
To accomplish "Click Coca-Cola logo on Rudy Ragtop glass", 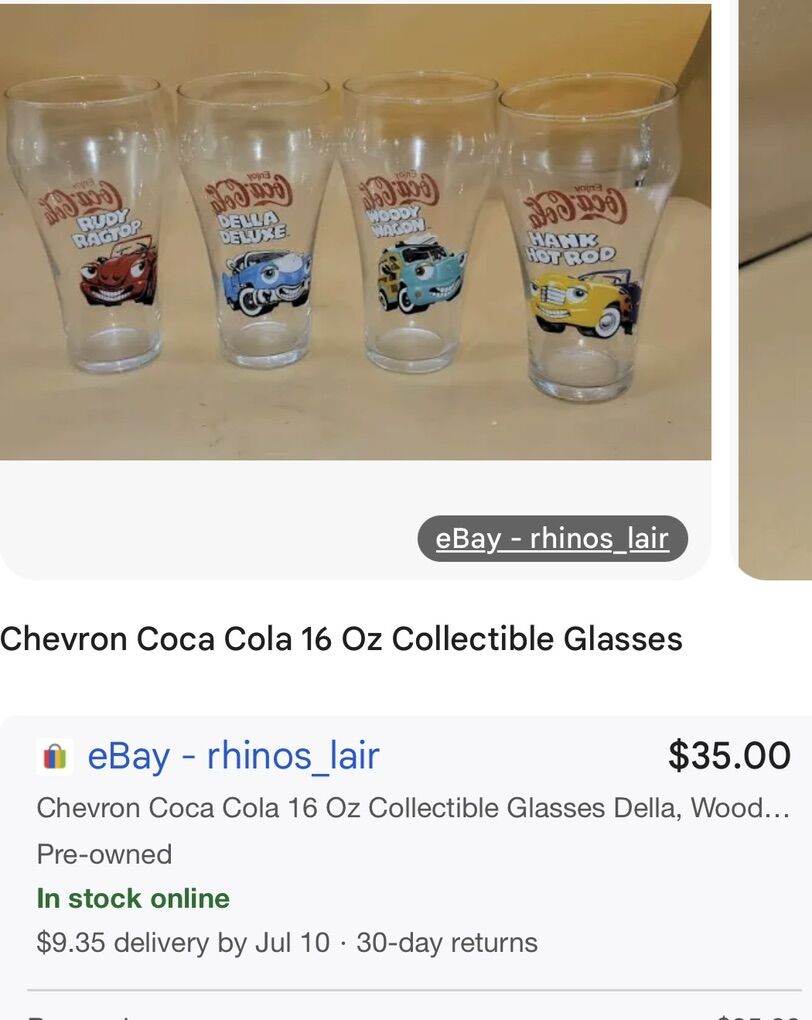I will pyautogui.click(x=80, y=200).
